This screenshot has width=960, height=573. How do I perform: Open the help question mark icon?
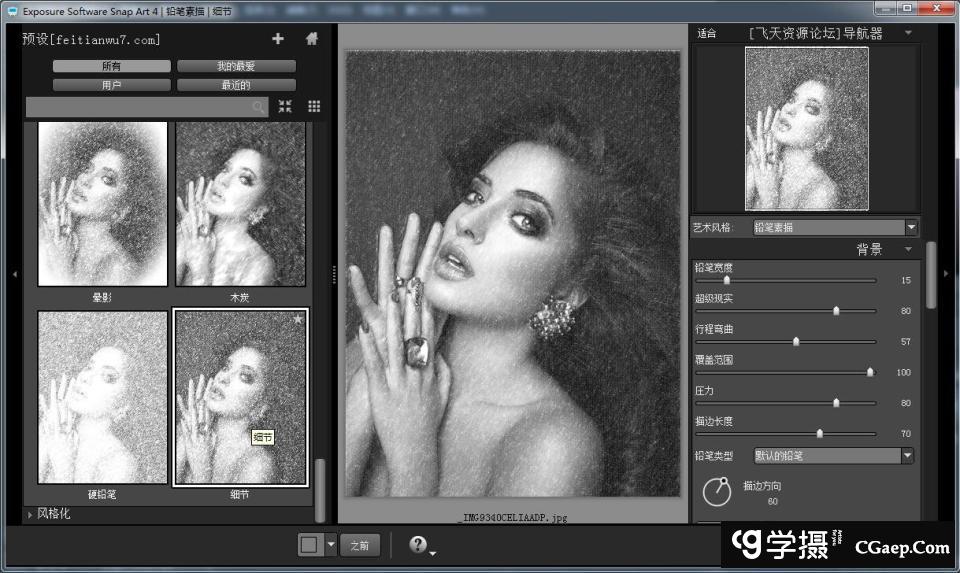click(x=418, y=545)
